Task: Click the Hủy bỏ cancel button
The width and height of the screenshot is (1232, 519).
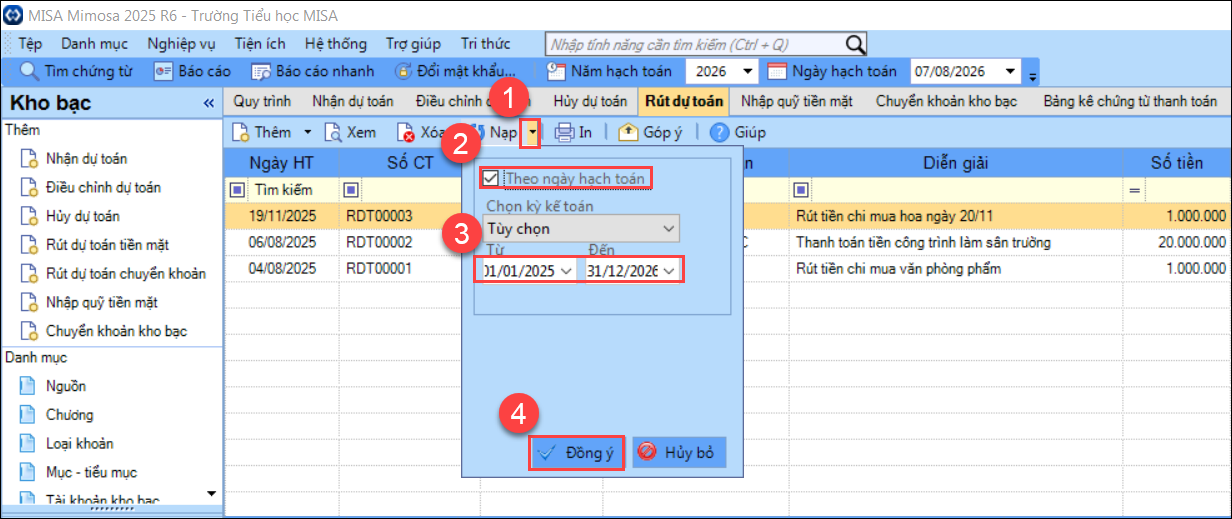Action: click(x=678, y=452)
